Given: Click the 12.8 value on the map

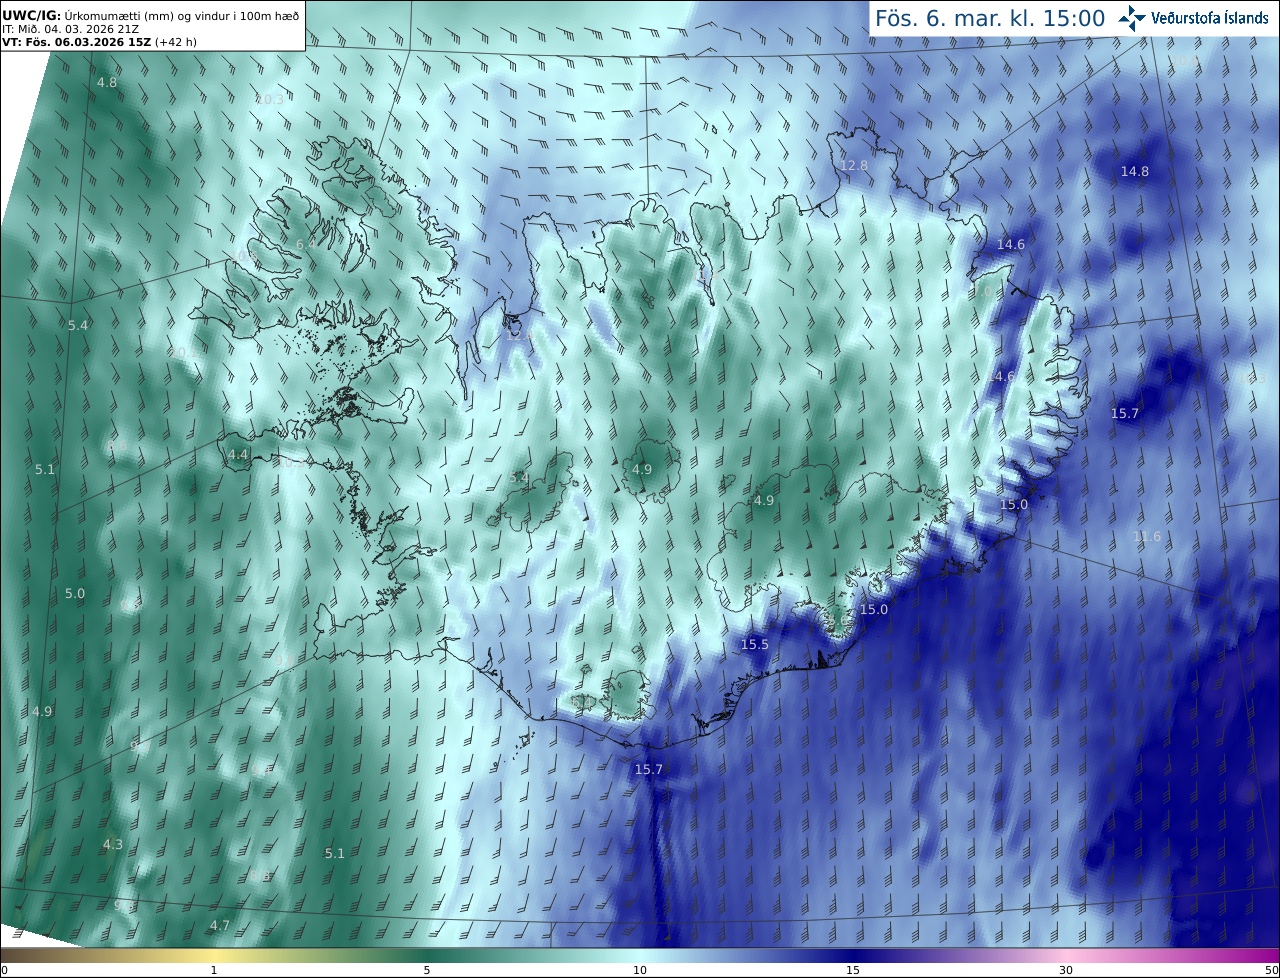Looking at the screenshot, I should pyautogui.click(x=853, y=165).
